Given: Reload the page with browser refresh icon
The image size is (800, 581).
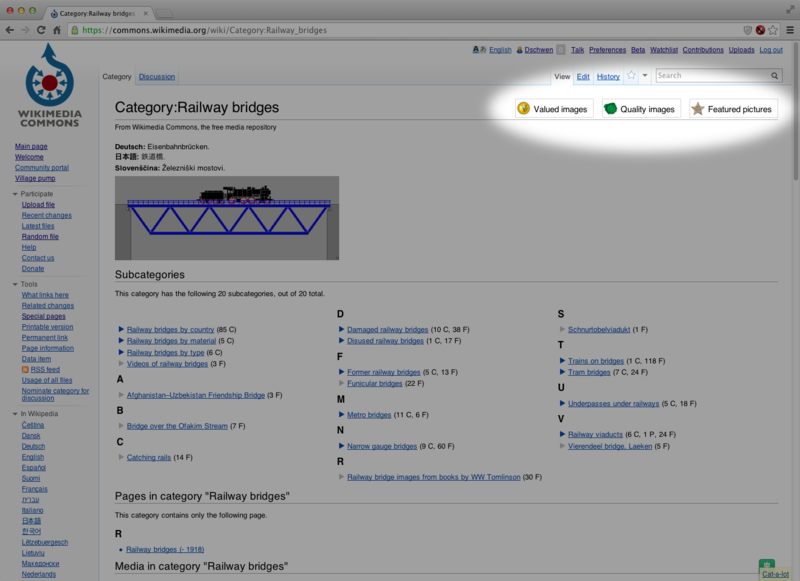Looking at the screenshot, I should tap(41, 30).
